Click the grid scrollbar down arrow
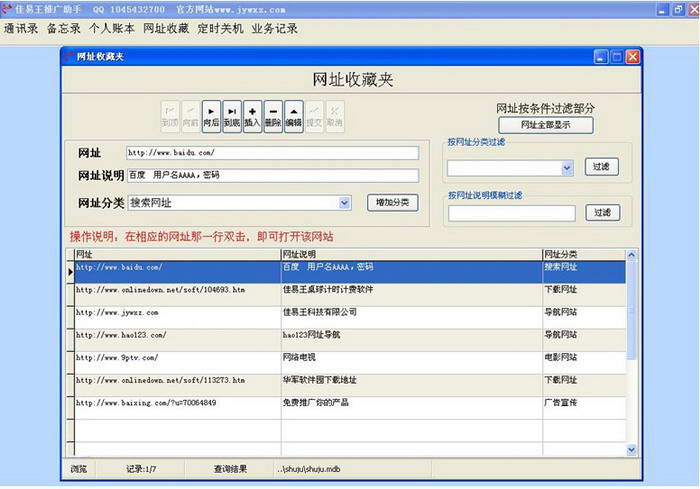Screen dimensions: 700x489 631,450
